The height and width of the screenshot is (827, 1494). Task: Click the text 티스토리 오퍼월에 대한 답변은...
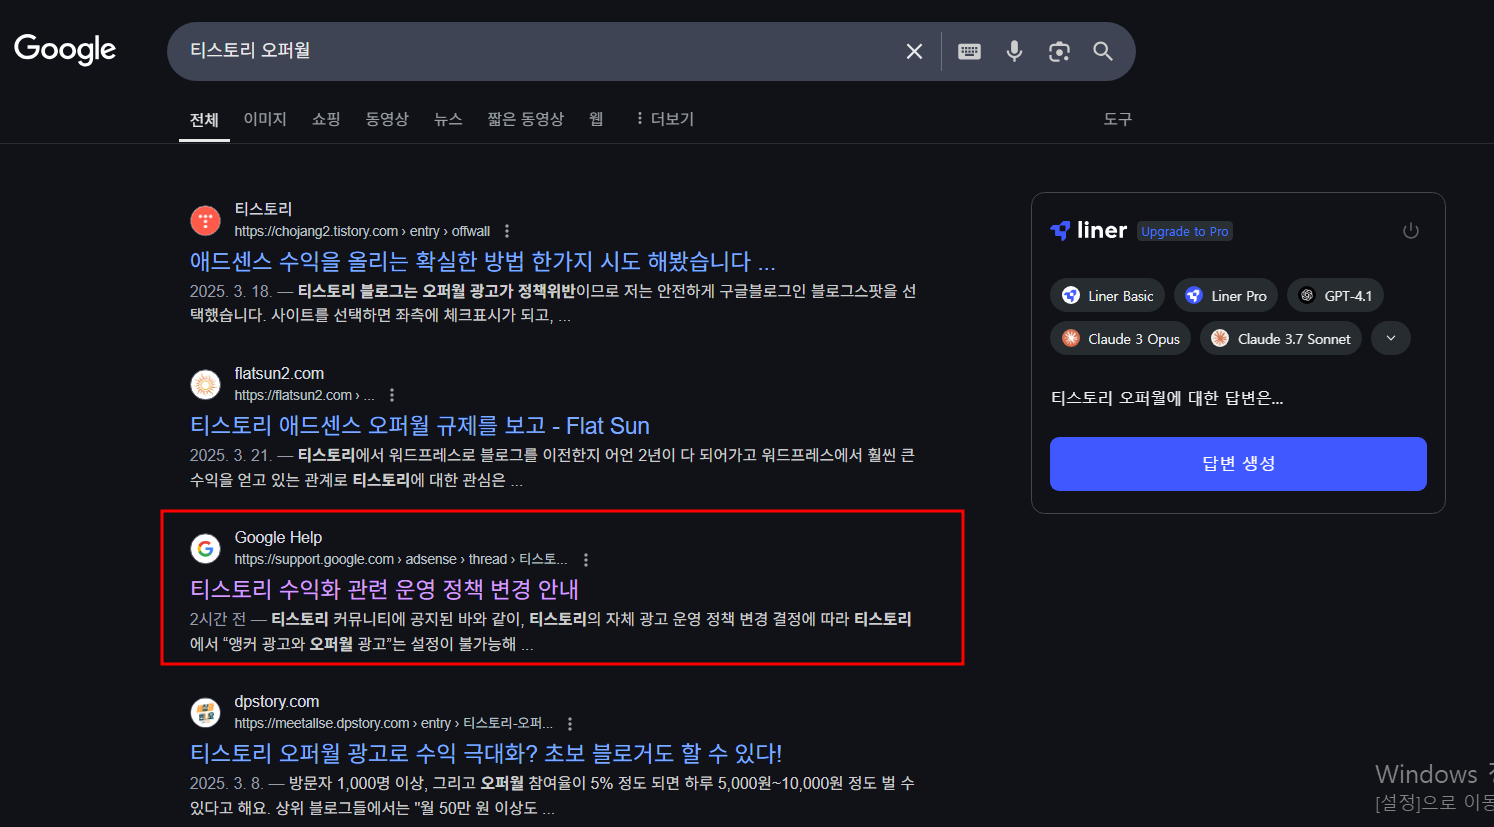1167,398
